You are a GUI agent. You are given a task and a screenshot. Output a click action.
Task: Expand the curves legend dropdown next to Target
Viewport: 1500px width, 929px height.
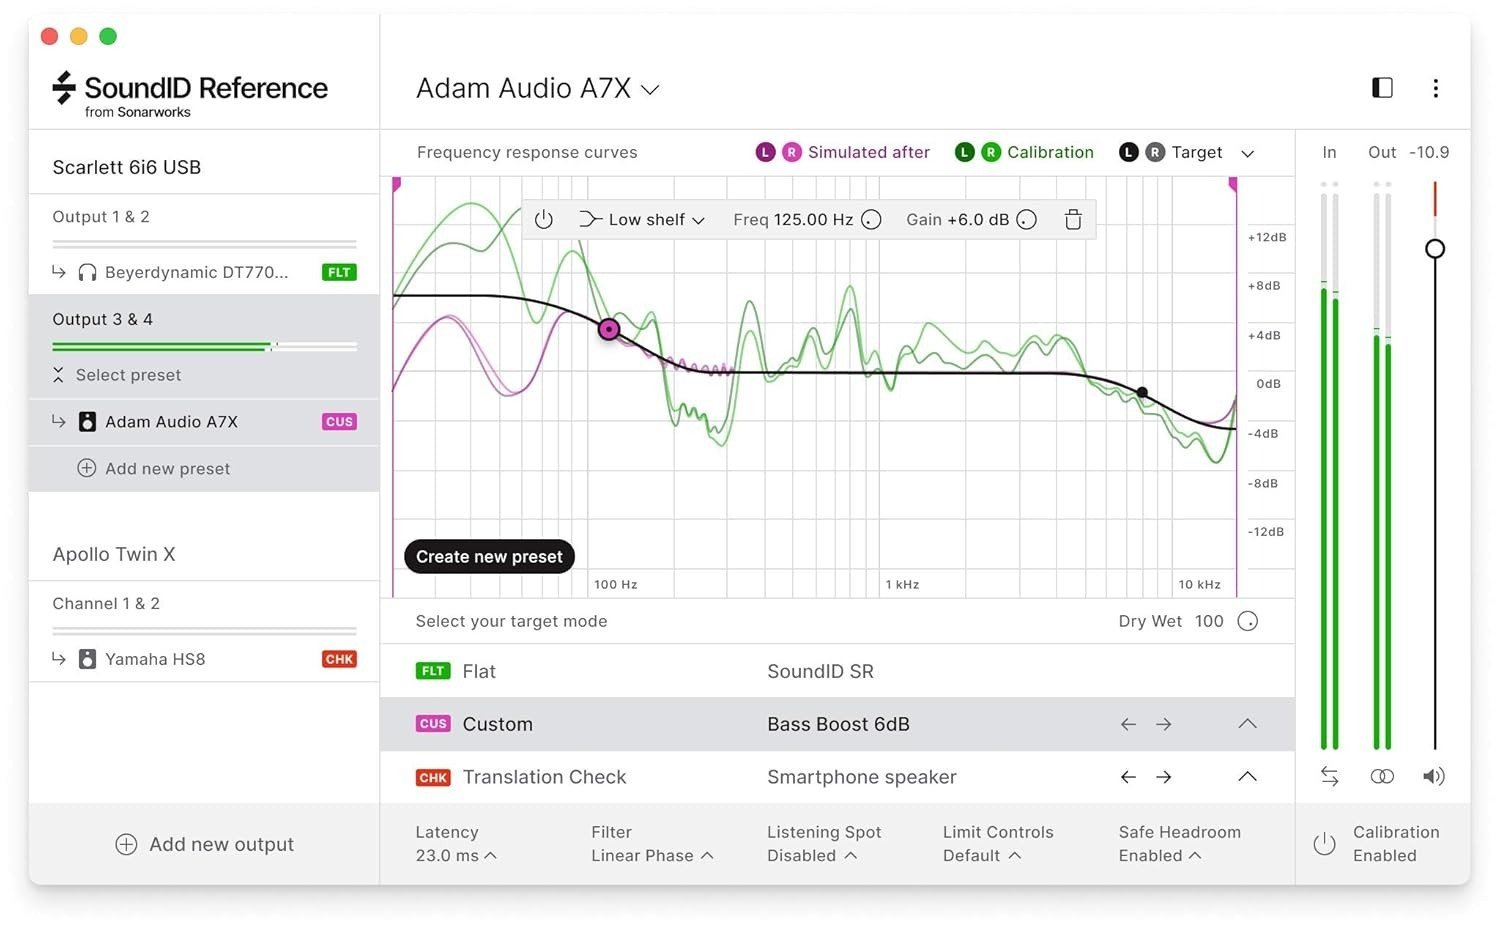click(1247, 153)
